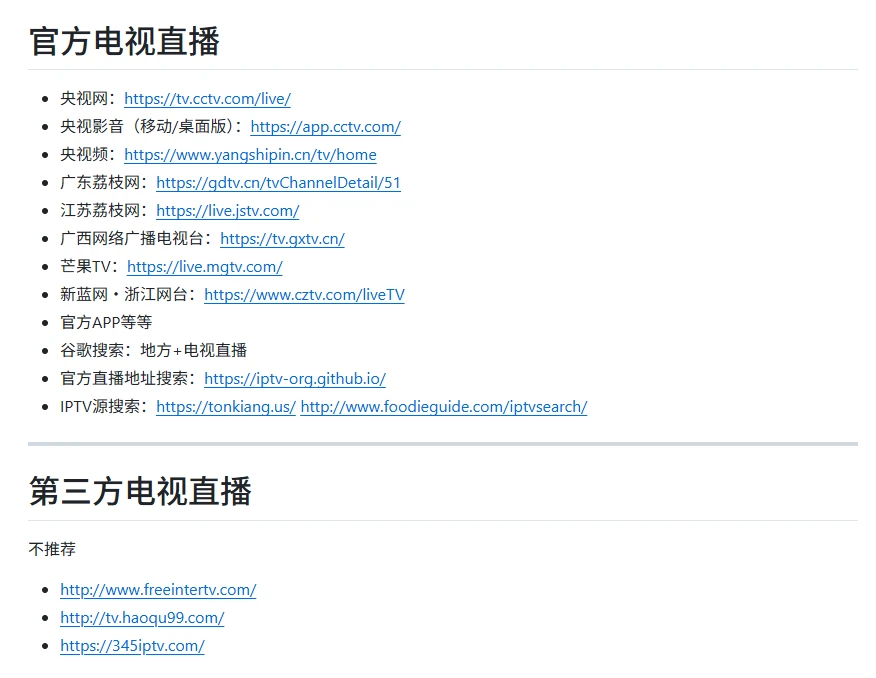Click the 第三方电视直播 heading
876x678 pixels.
tap(140, 491)
